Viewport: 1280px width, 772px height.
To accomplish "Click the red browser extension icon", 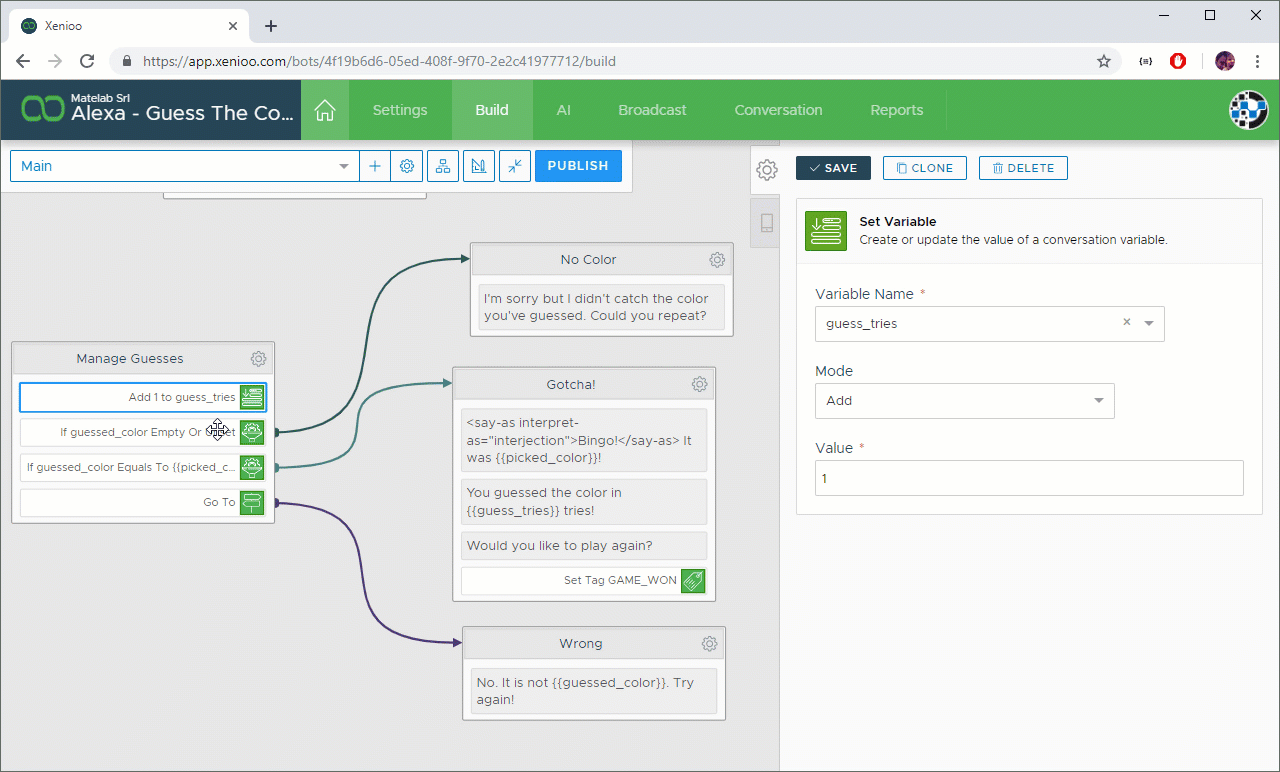I will 1178,61.
